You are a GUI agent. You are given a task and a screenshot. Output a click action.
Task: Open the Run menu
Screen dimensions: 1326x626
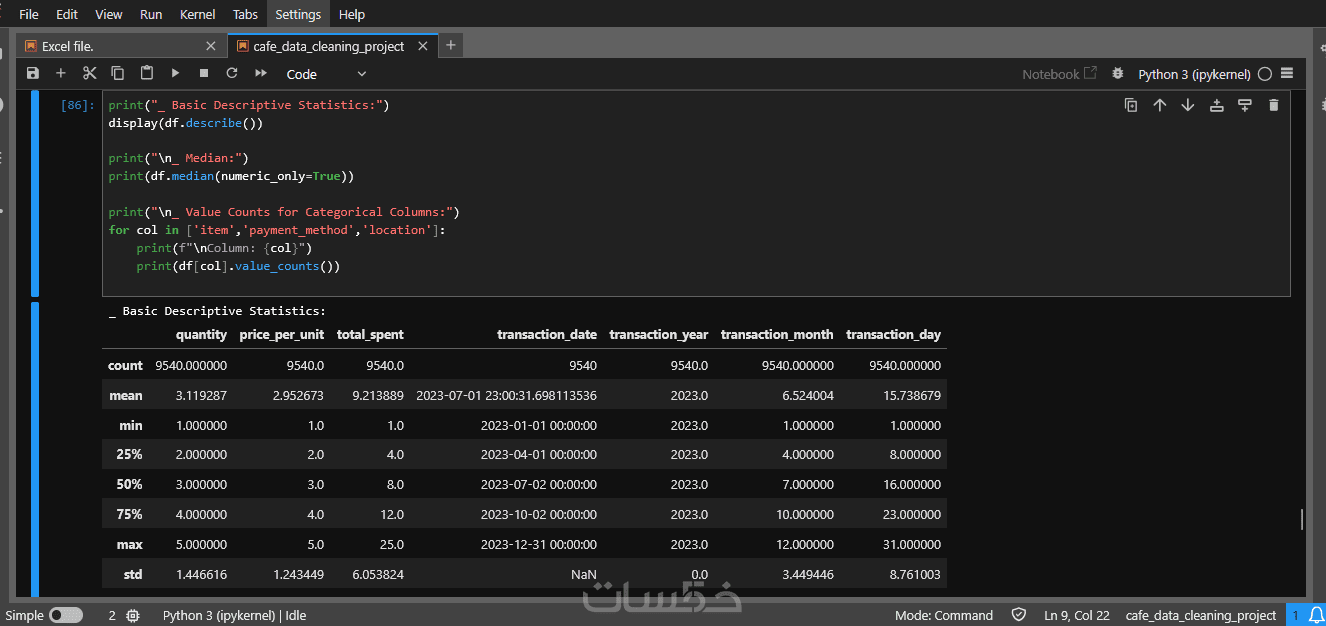[x=151, y=14]
